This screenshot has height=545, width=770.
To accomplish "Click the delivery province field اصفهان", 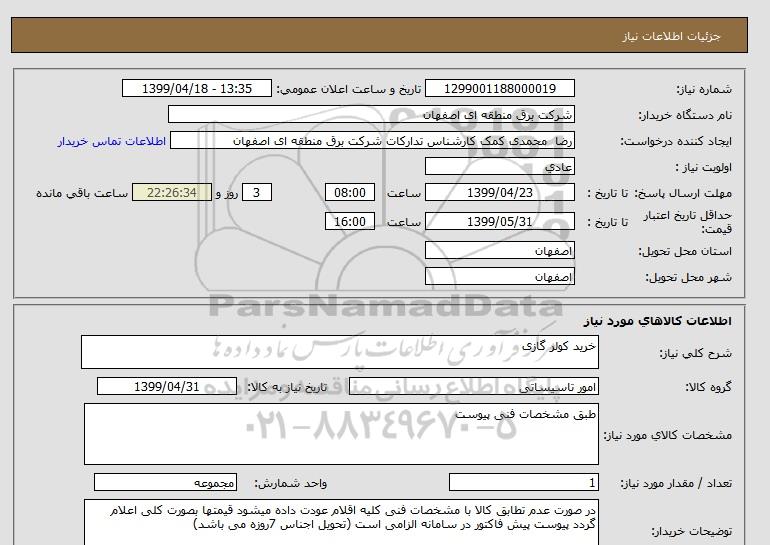I will point(500,250).
